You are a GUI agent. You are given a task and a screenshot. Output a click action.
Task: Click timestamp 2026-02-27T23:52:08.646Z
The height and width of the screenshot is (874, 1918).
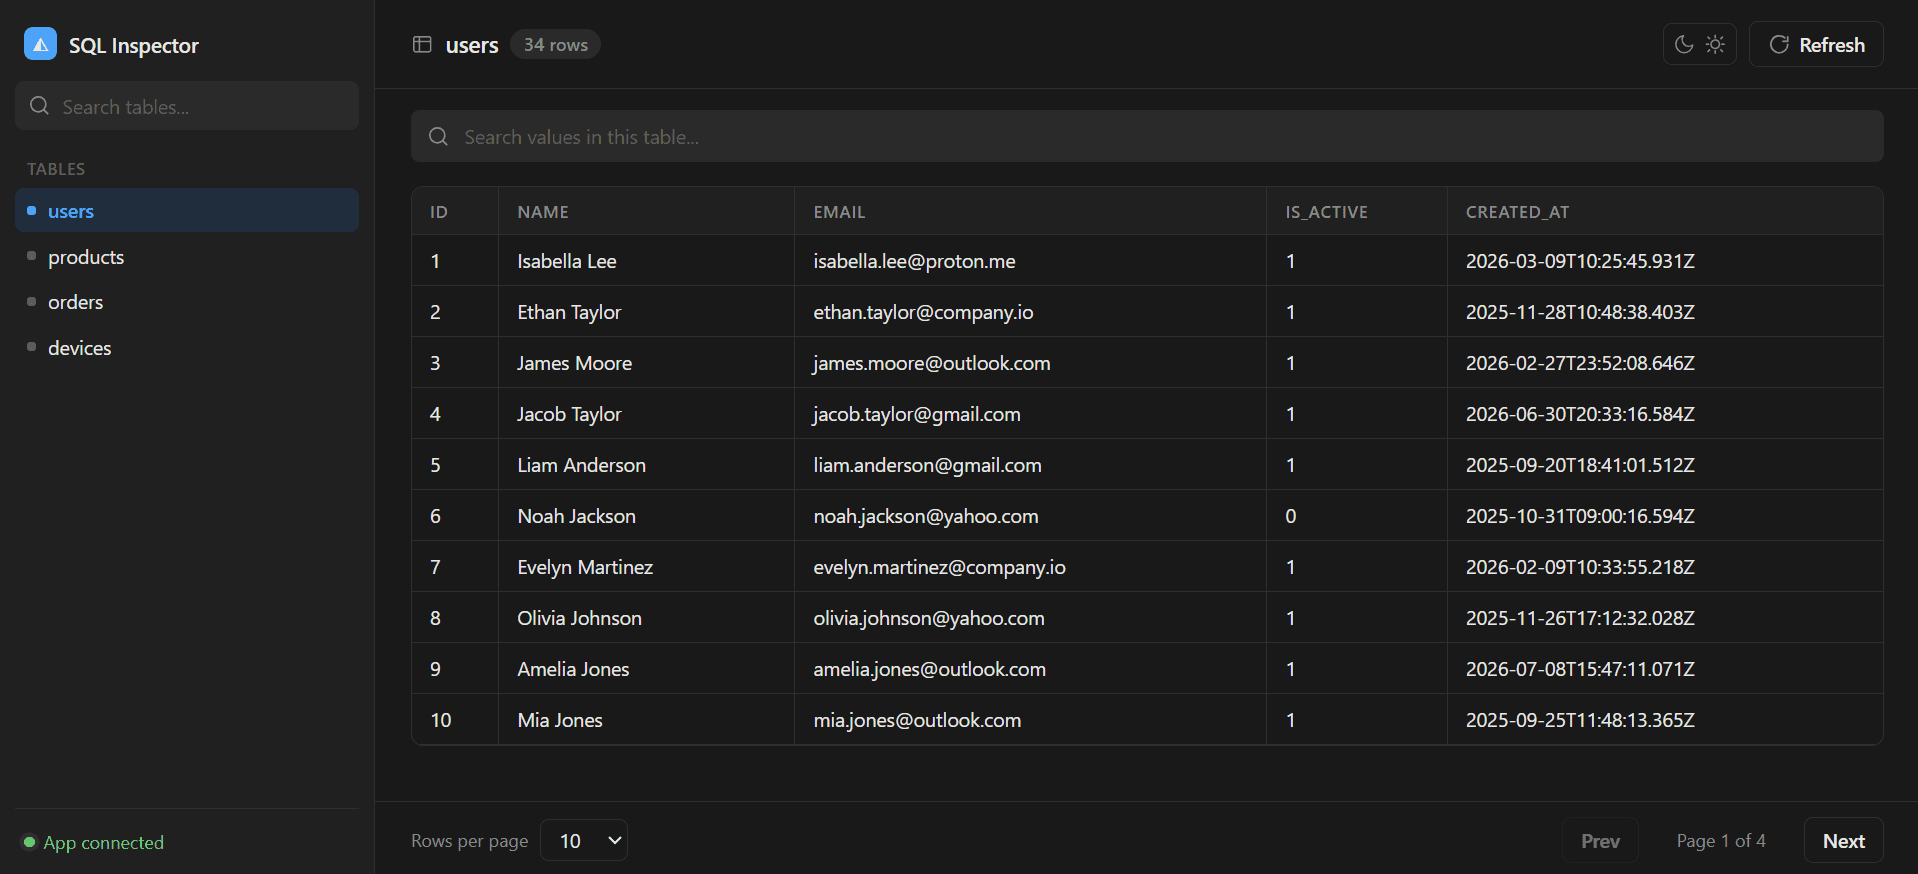[1580, 363]
